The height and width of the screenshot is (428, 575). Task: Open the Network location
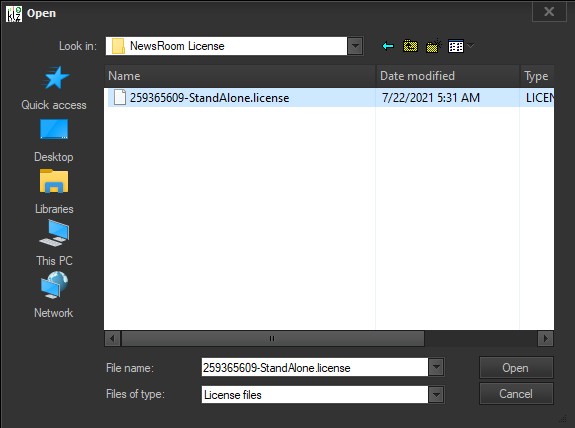click(x=54, y=295)
